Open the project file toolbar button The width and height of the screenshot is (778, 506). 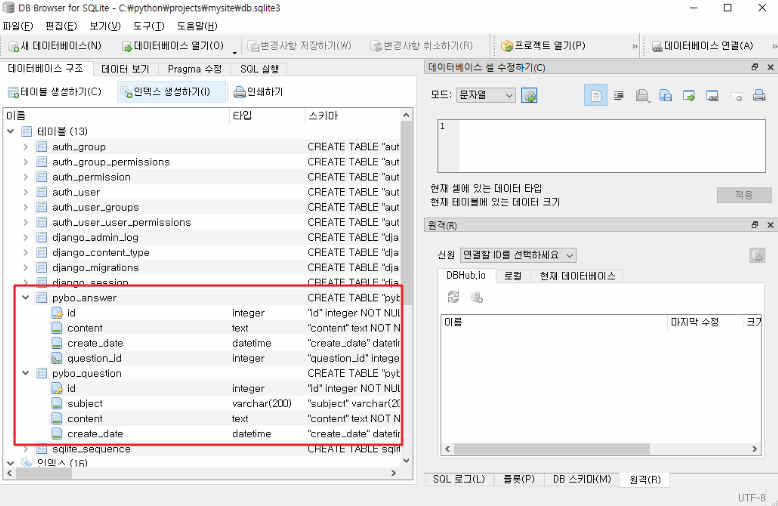click(x=543, y=46)
